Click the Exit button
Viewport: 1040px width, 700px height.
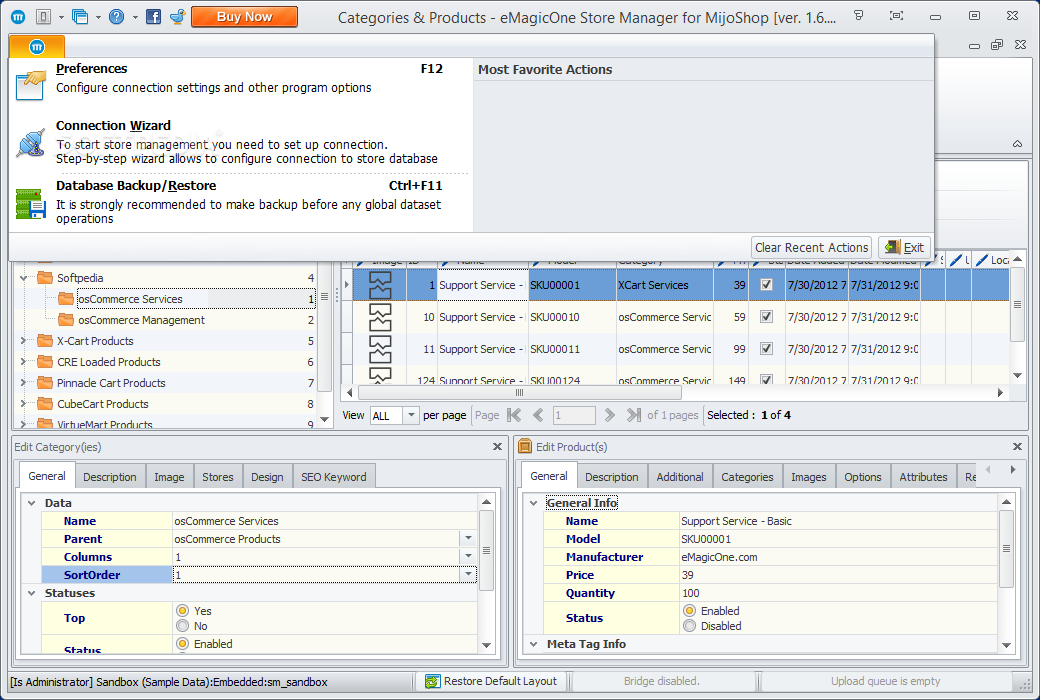coord(905,247)
